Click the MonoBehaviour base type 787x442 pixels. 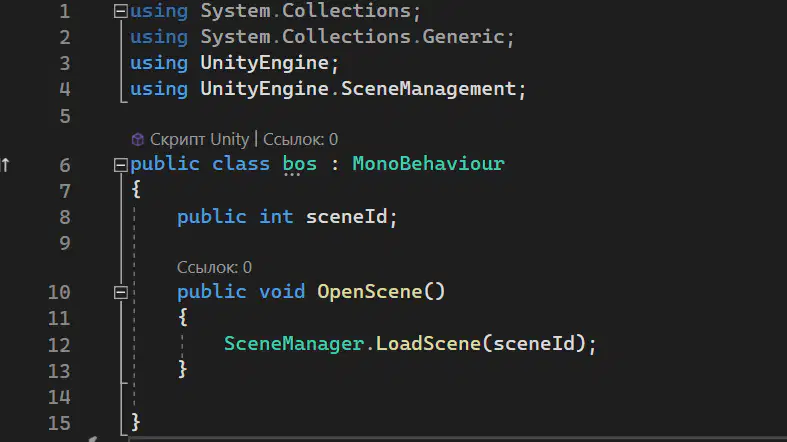428,164
